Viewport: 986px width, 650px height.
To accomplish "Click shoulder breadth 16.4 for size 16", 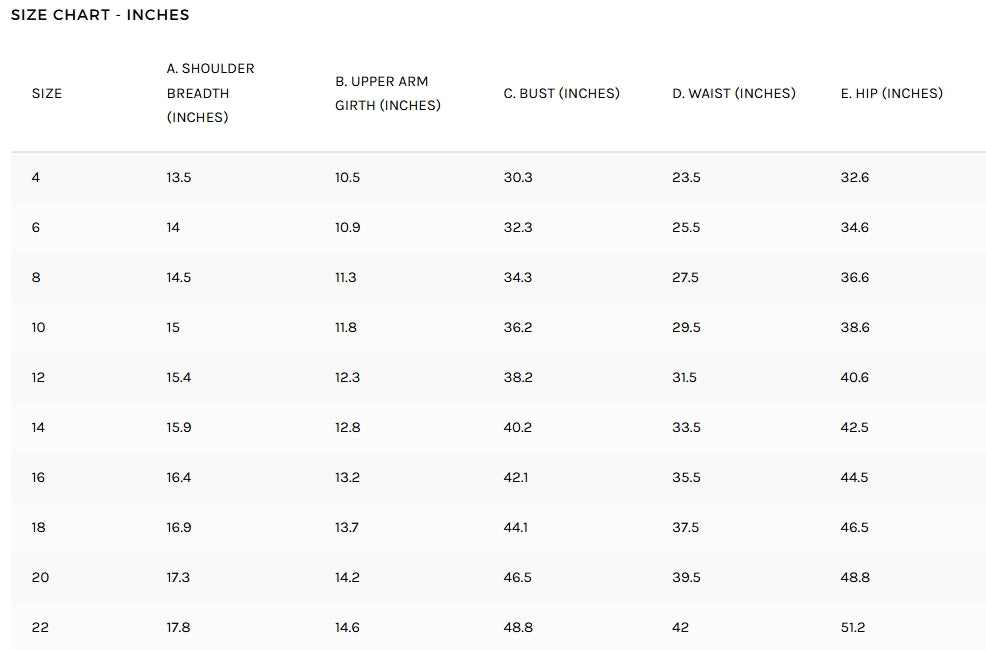I will click(179, 477).
